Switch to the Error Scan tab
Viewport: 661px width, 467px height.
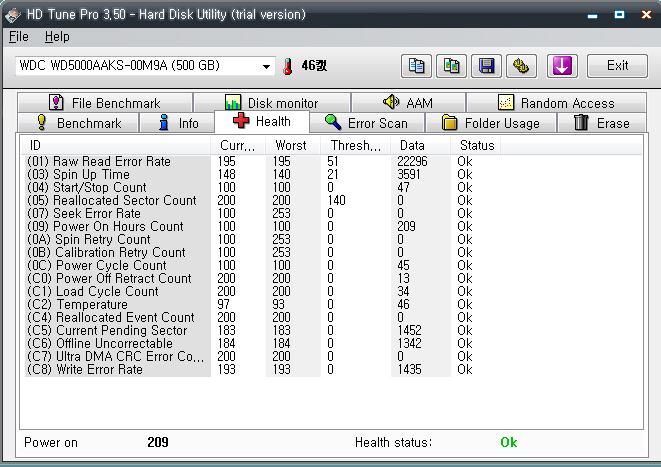(366, 123)
